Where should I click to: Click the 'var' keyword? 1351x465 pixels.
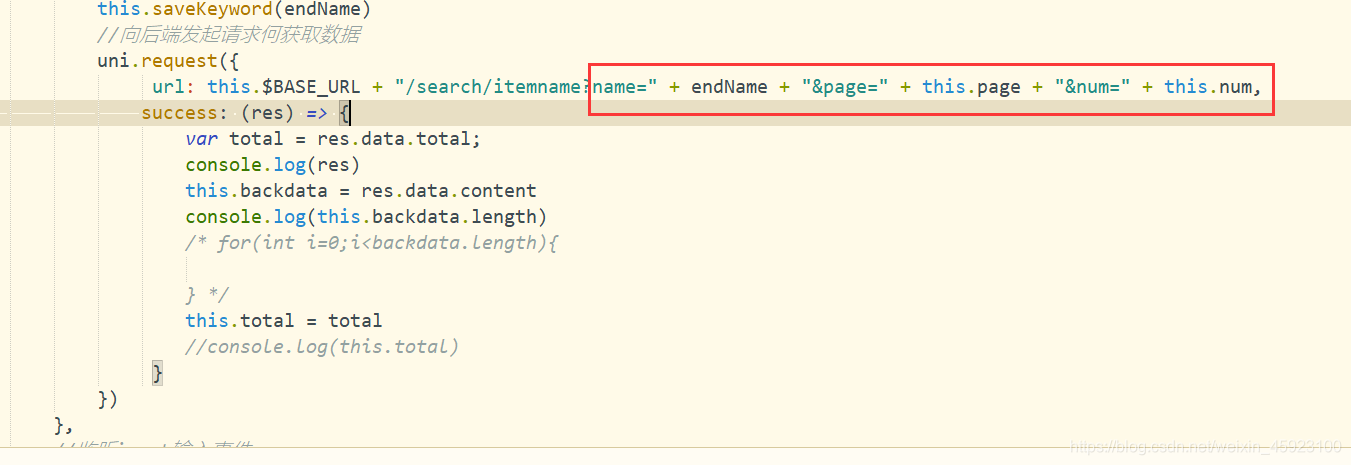click(x=202, y=139)
